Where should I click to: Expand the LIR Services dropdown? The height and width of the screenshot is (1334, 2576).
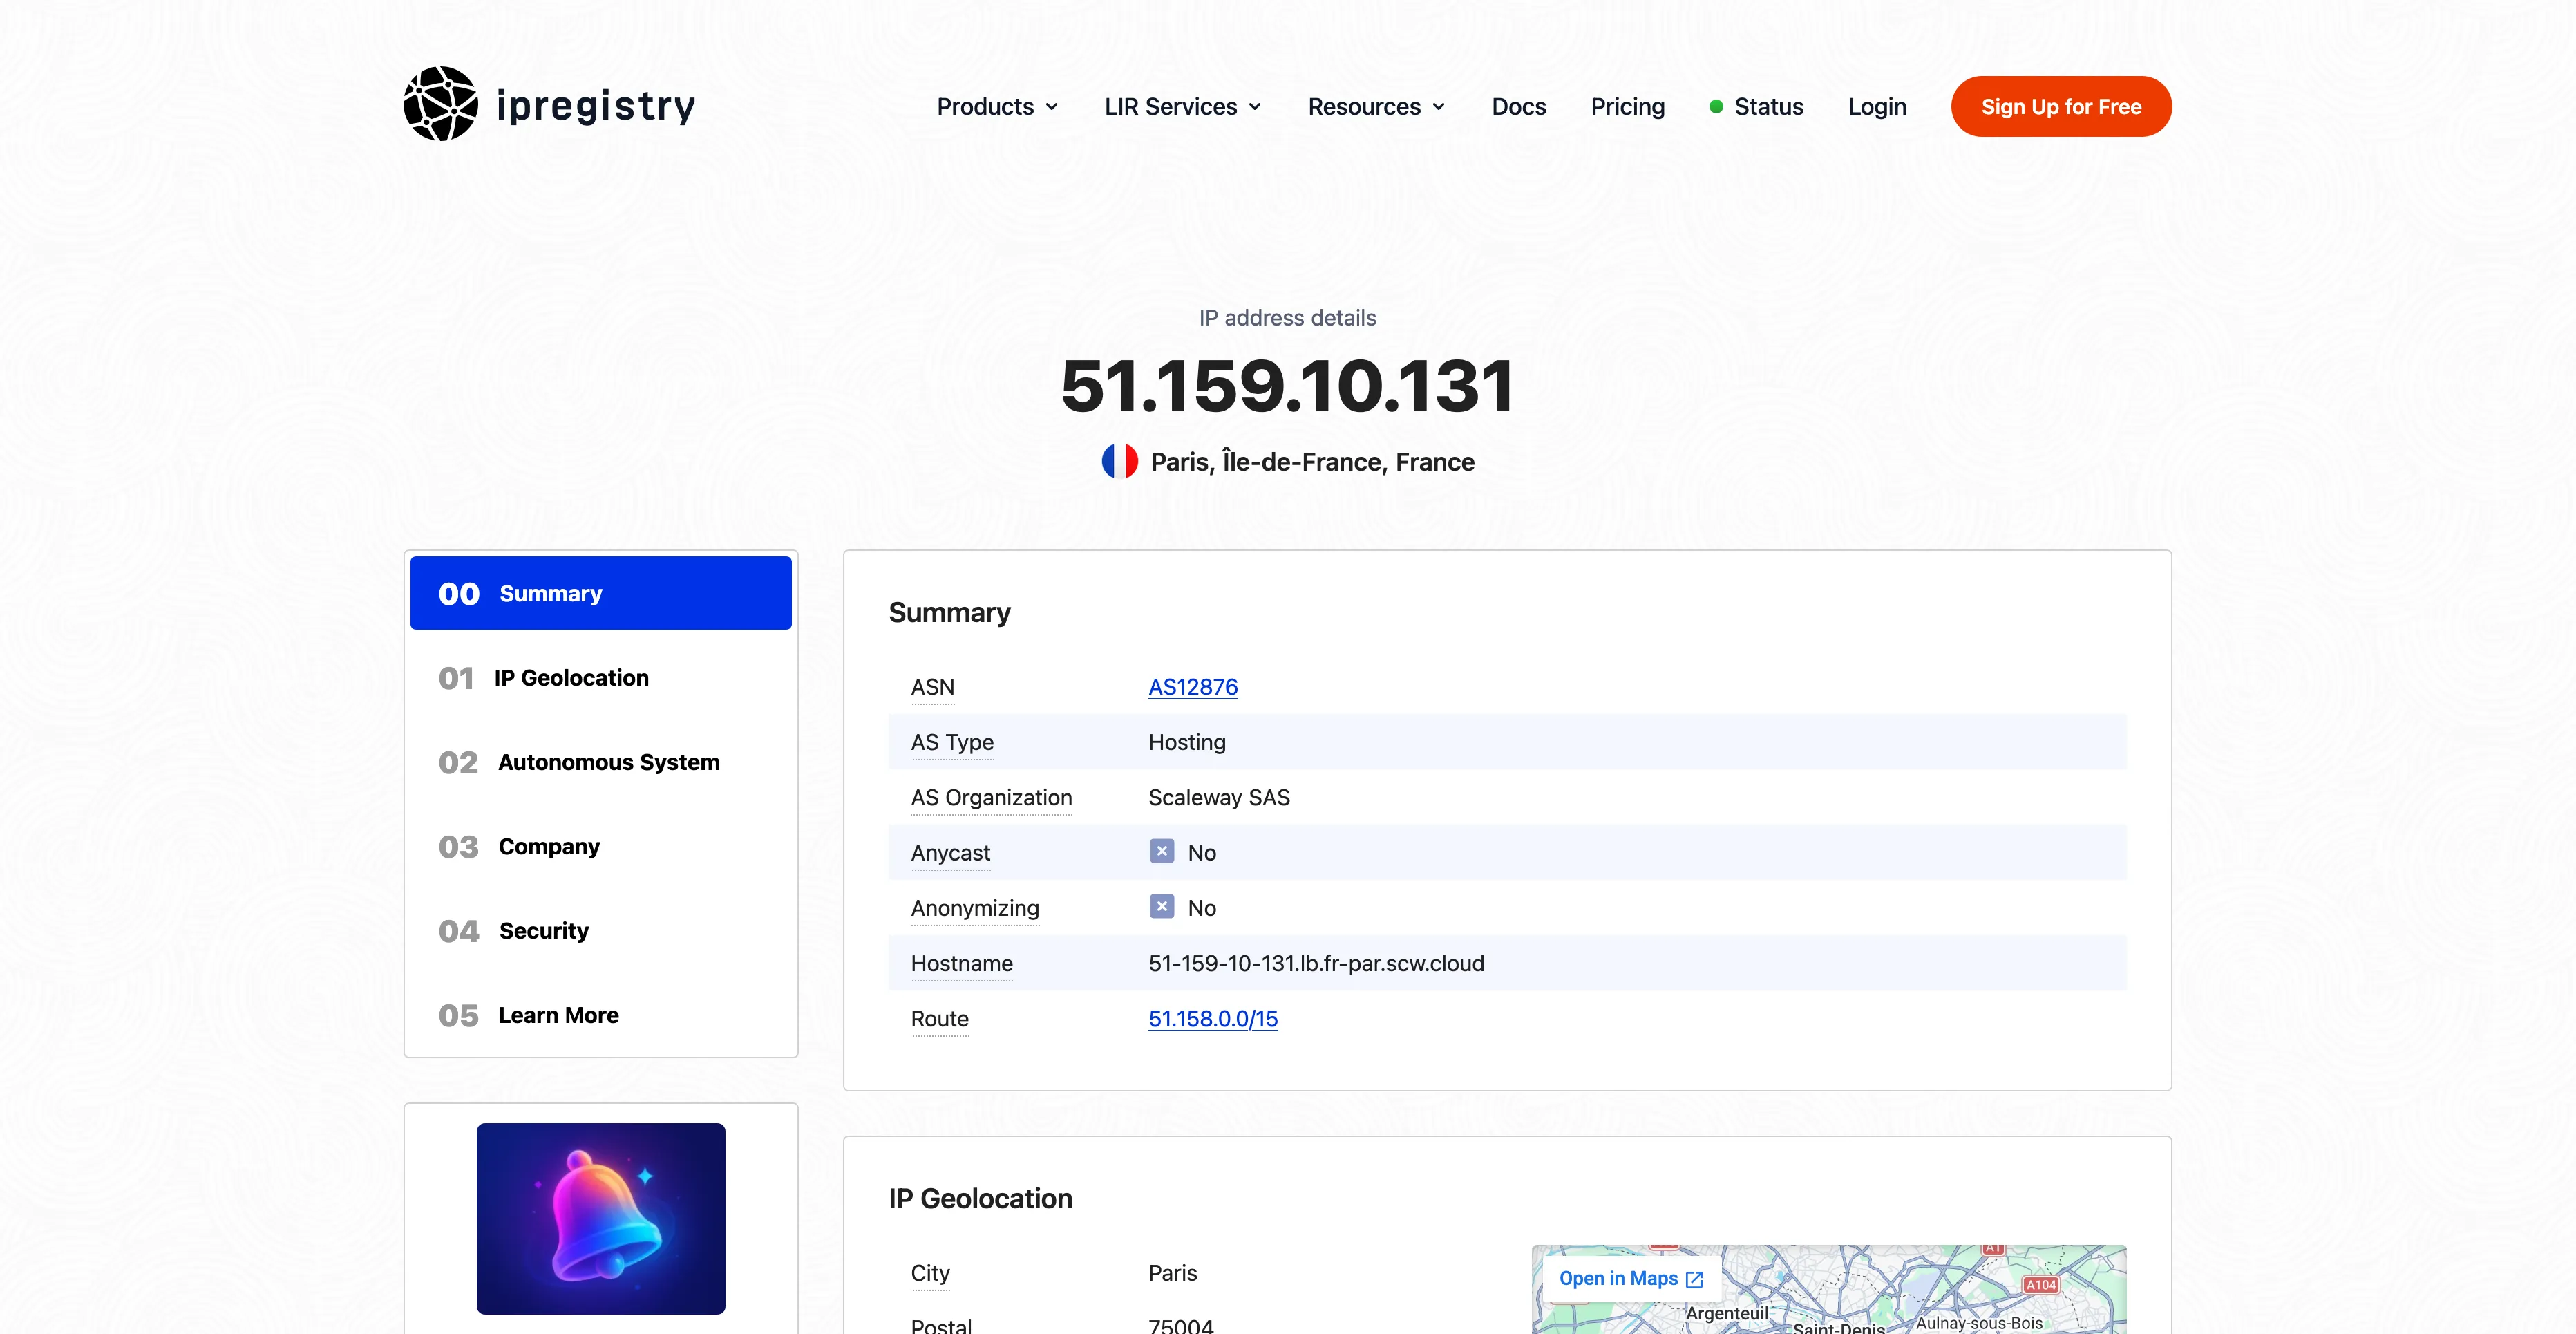click(x=1183, y=106)
